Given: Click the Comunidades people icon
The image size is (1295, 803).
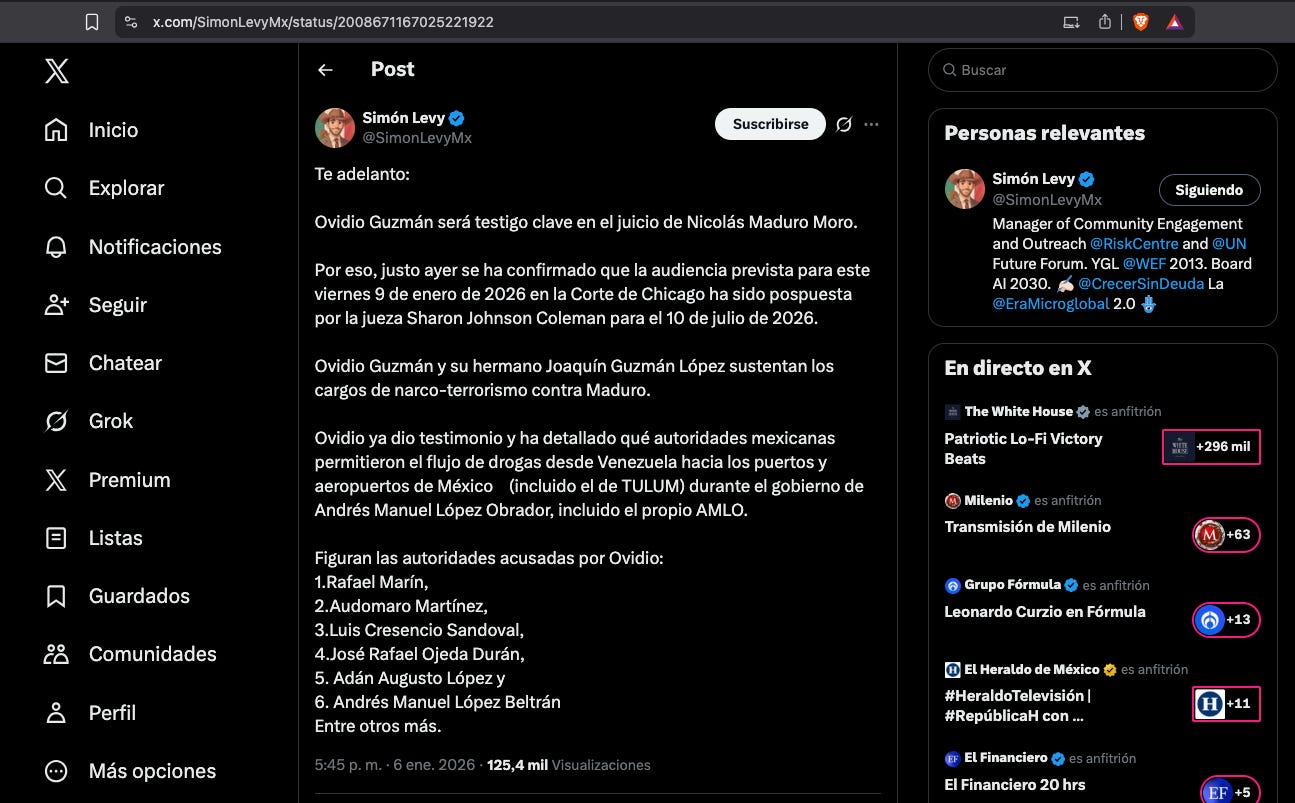Looking at the screenshot, I should point(56,654).
